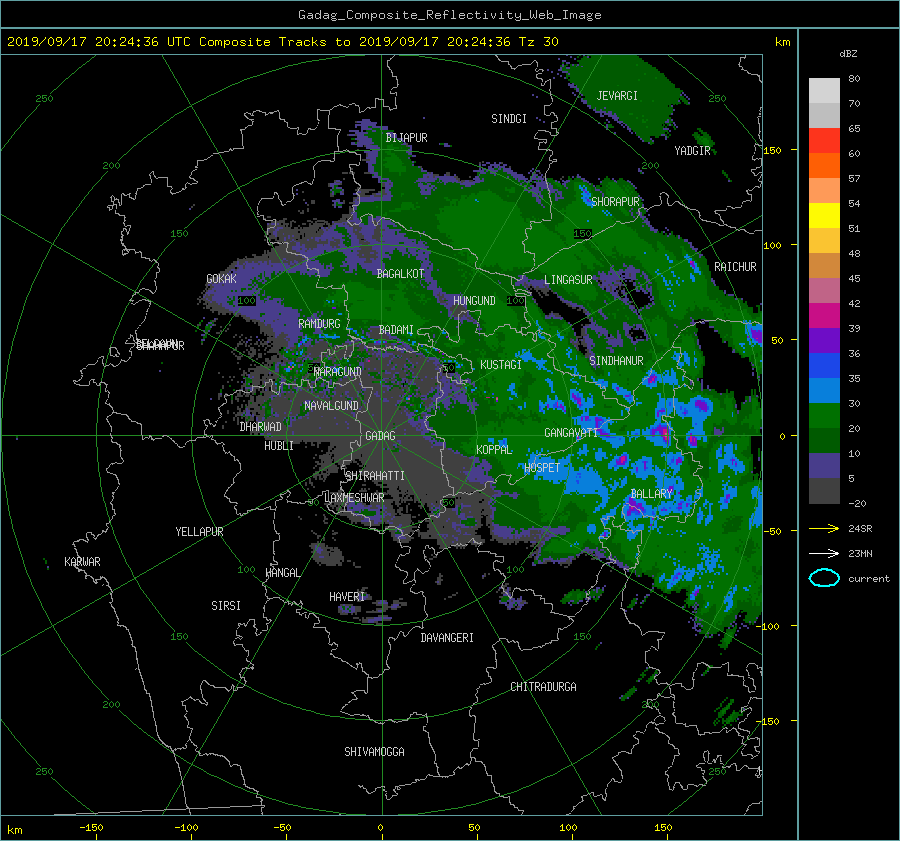Select the HANGAL label
Screen dimensions: 900x841
coord(283,573)
